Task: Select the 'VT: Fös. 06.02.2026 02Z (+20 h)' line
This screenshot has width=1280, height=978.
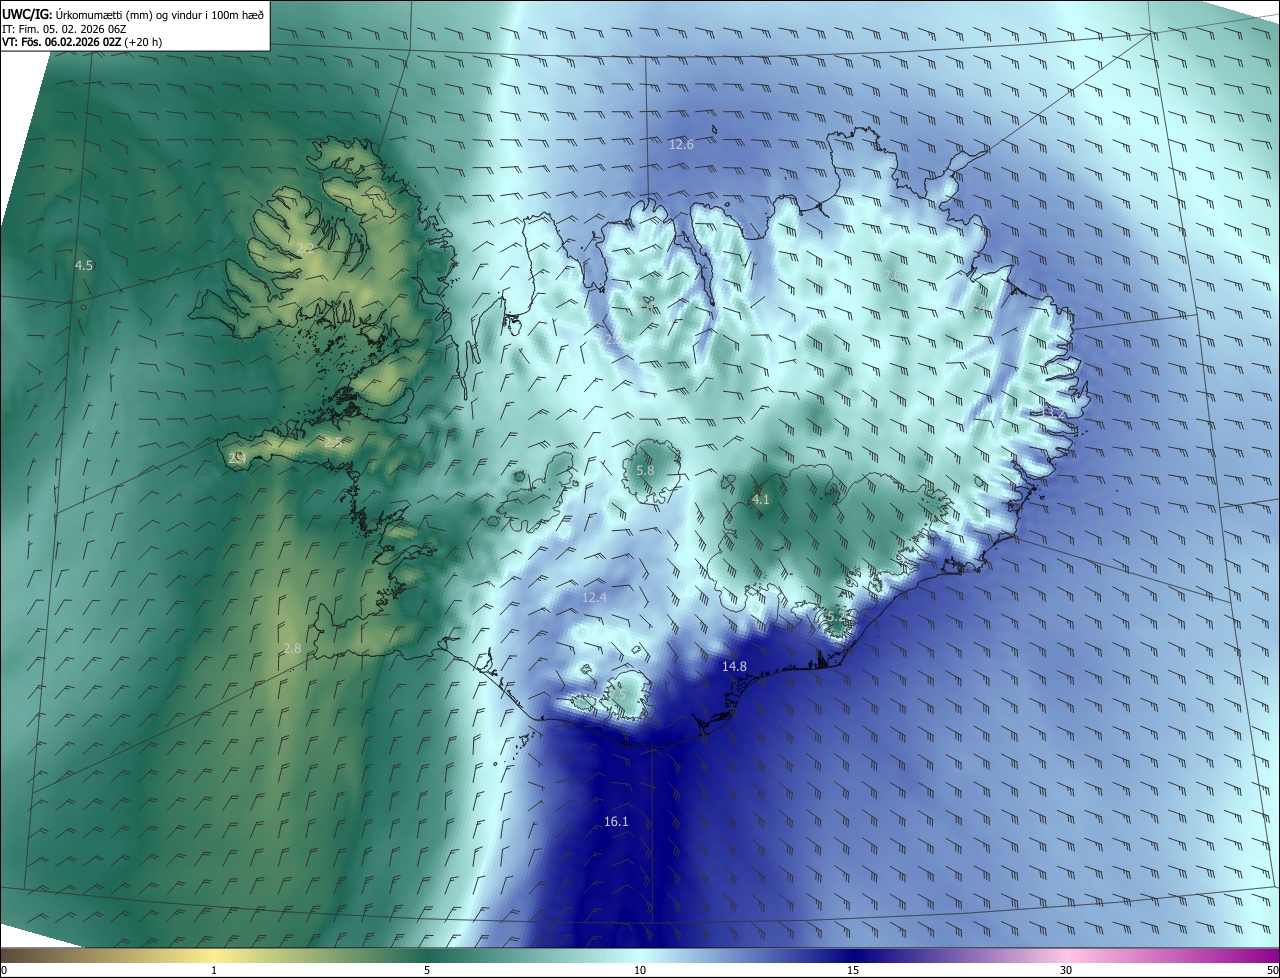Action: tap(82, 42)
